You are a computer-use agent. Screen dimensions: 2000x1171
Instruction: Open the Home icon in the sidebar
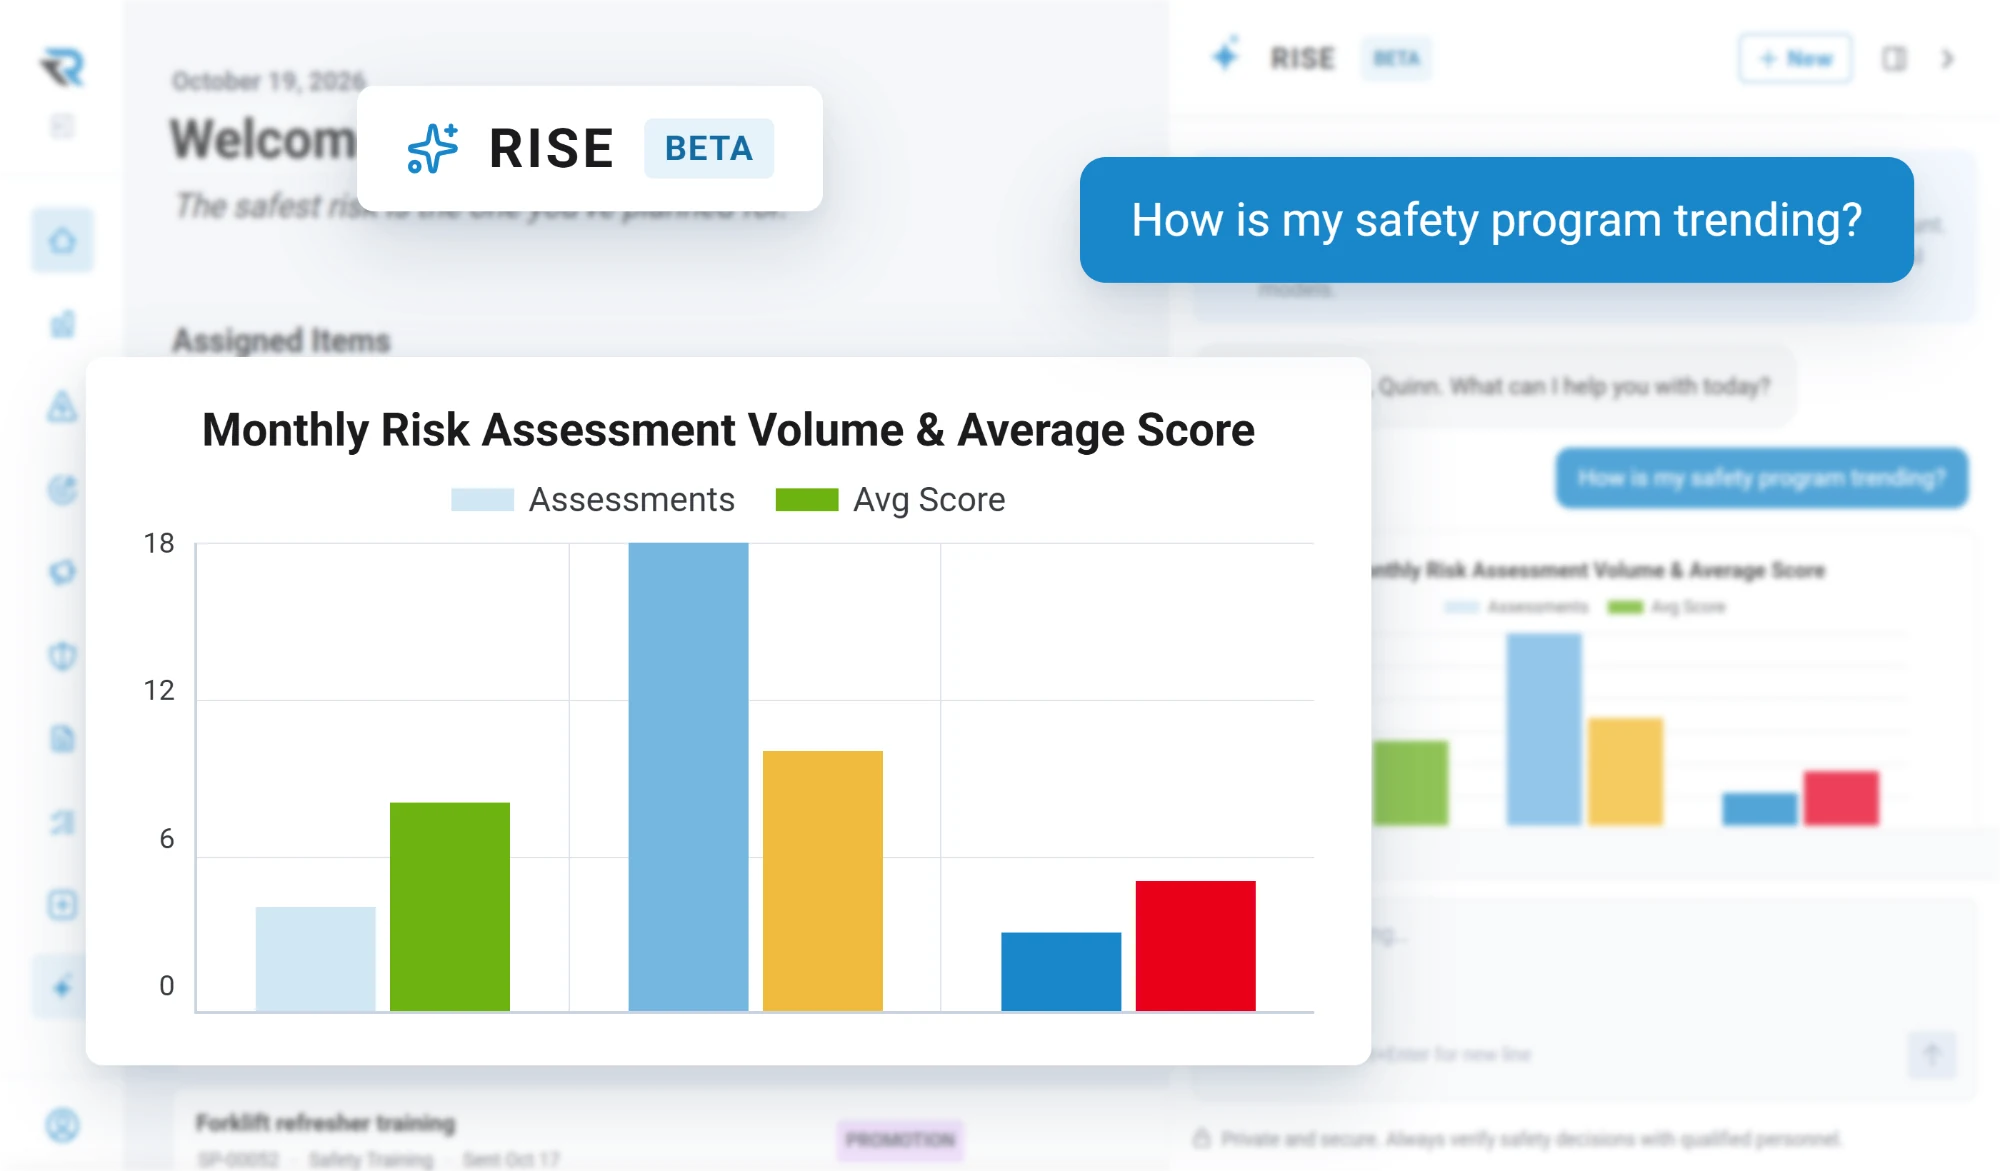[62, 241]
